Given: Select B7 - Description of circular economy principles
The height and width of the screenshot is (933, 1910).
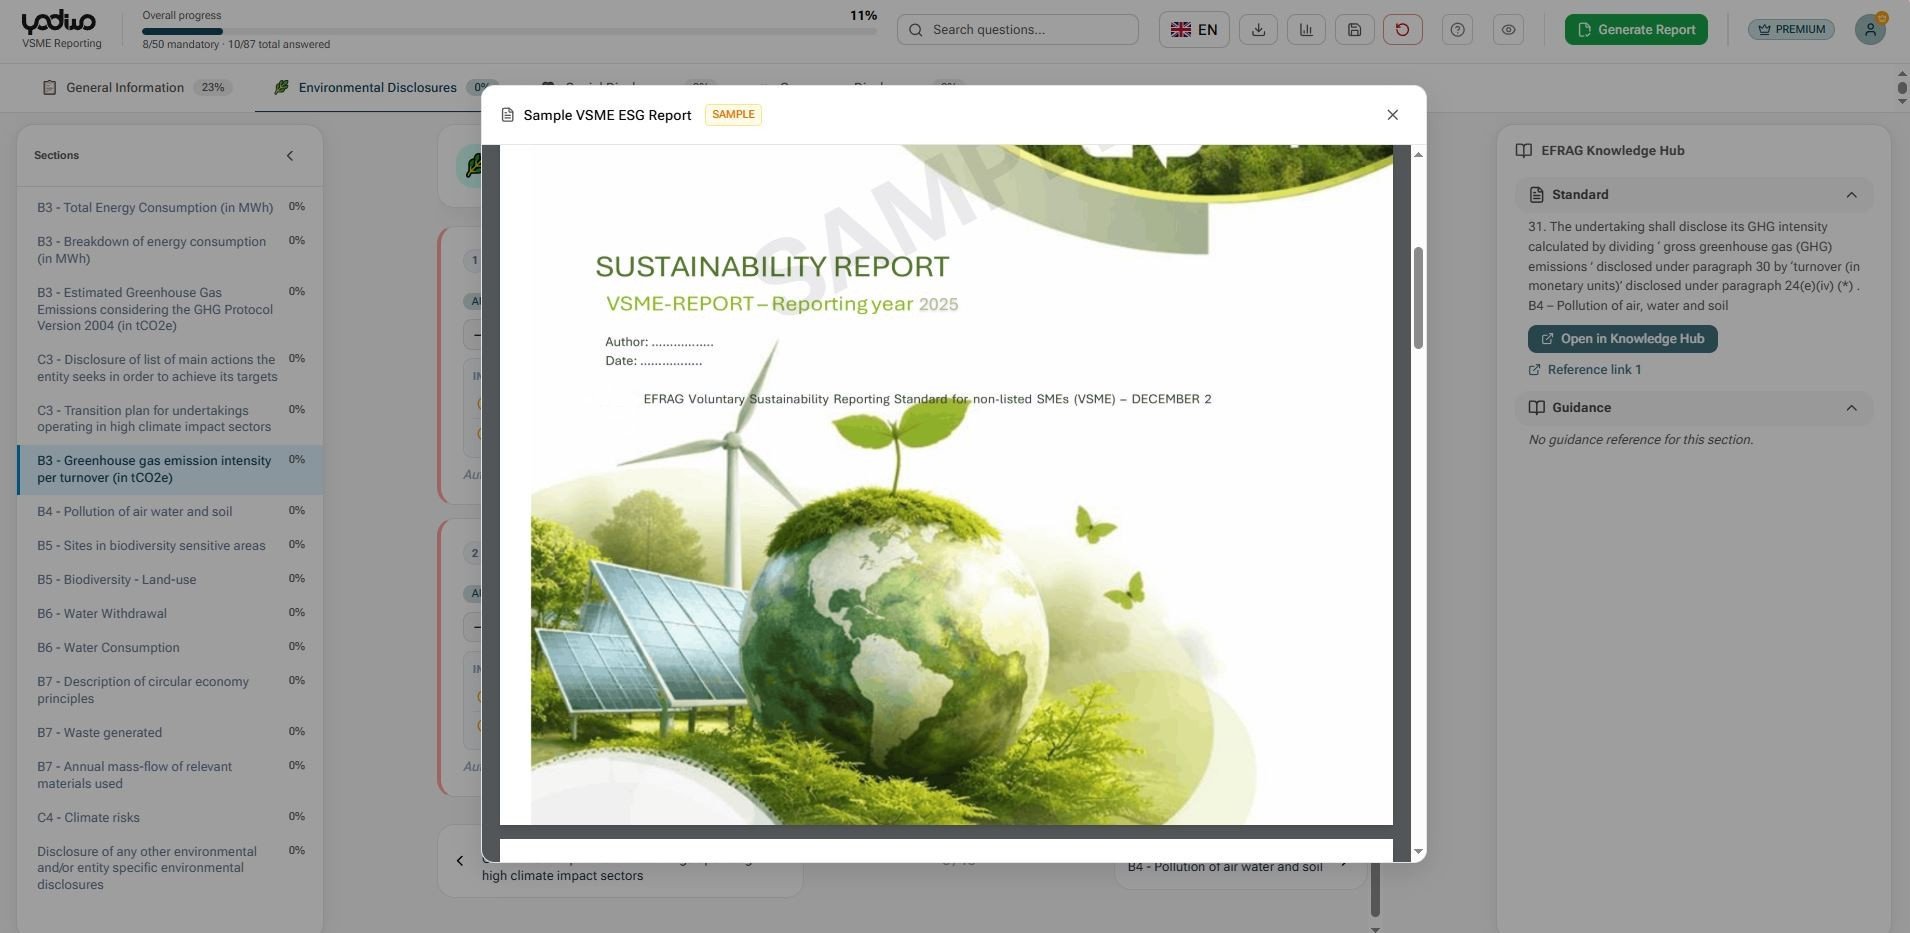Looking at the screenshot, I should point(170,690).
